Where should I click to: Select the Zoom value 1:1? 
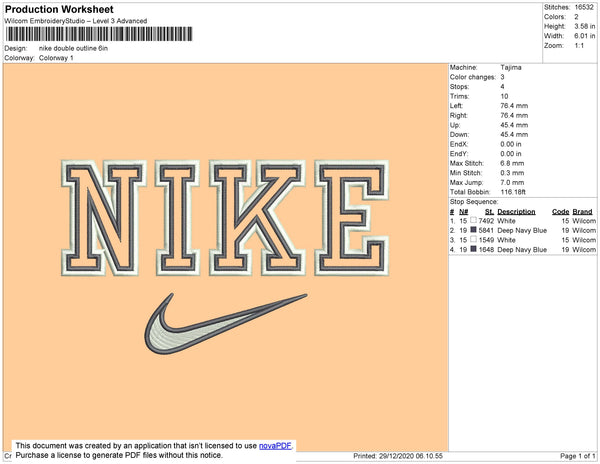click(579, 46)
